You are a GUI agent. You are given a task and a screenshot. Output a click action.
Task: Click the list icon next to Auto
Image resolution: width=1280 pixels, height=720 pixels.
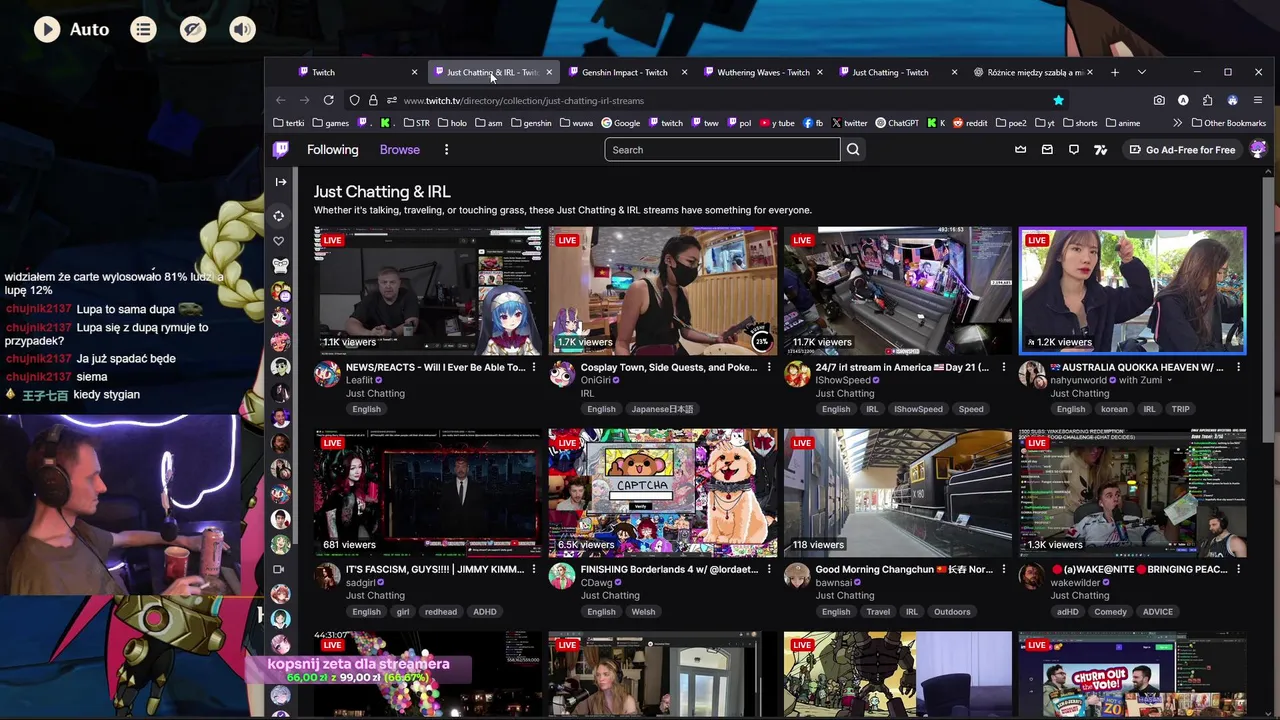click(x=144, y=29)
